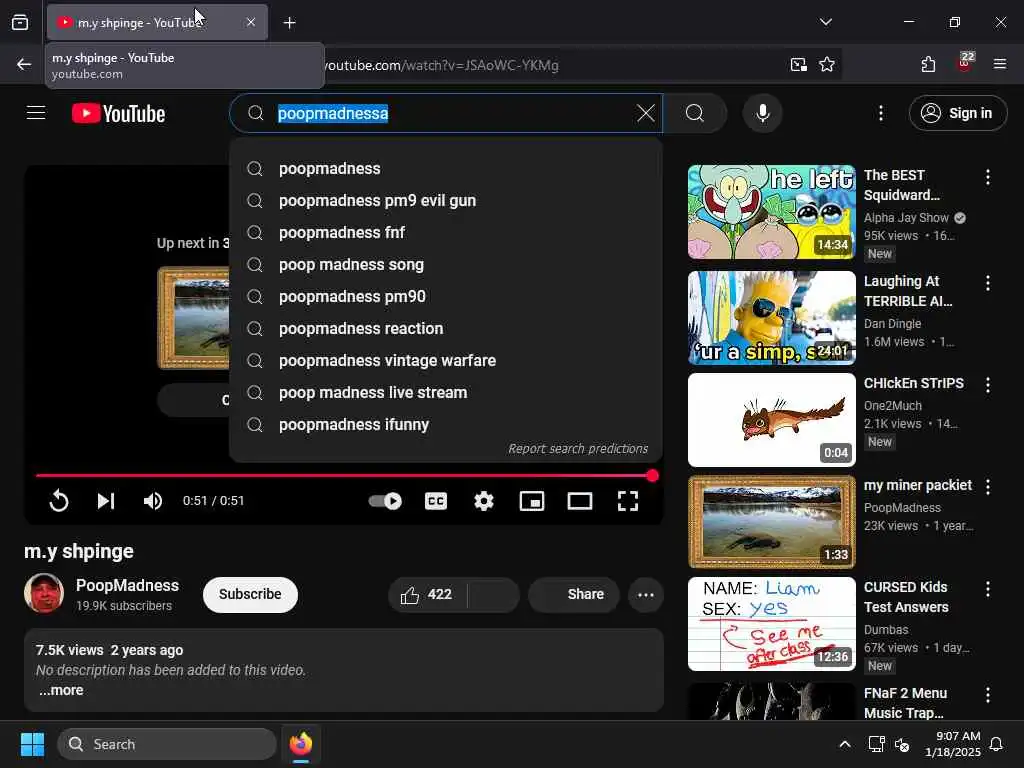Open options for 'CHIckEn STrIPS' video
Image resolution: width=1024 pixels, height=768 pixels.
[x=987, y=385]
